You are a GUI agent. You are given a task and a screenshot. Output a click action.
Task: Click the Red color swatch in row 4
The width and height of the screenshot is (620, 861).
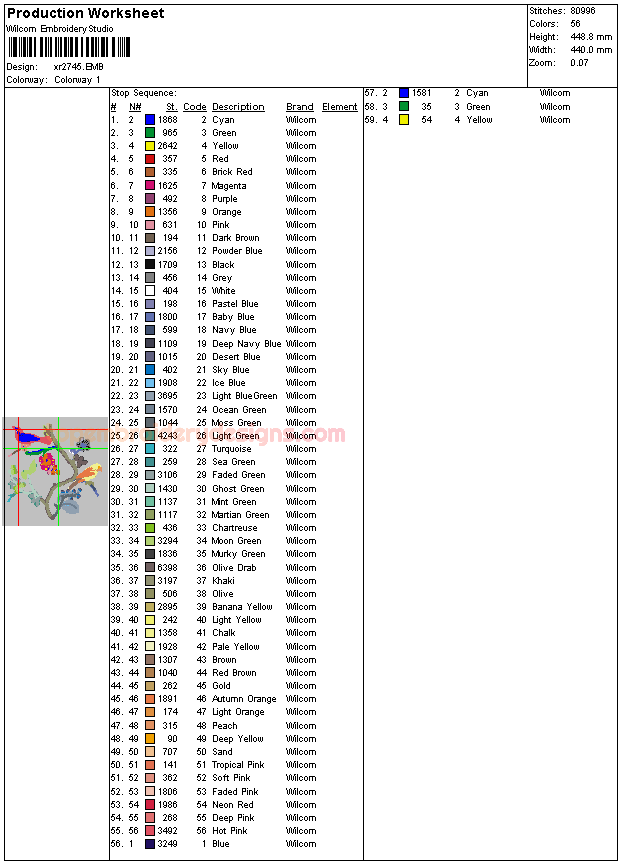click(150, 159)
